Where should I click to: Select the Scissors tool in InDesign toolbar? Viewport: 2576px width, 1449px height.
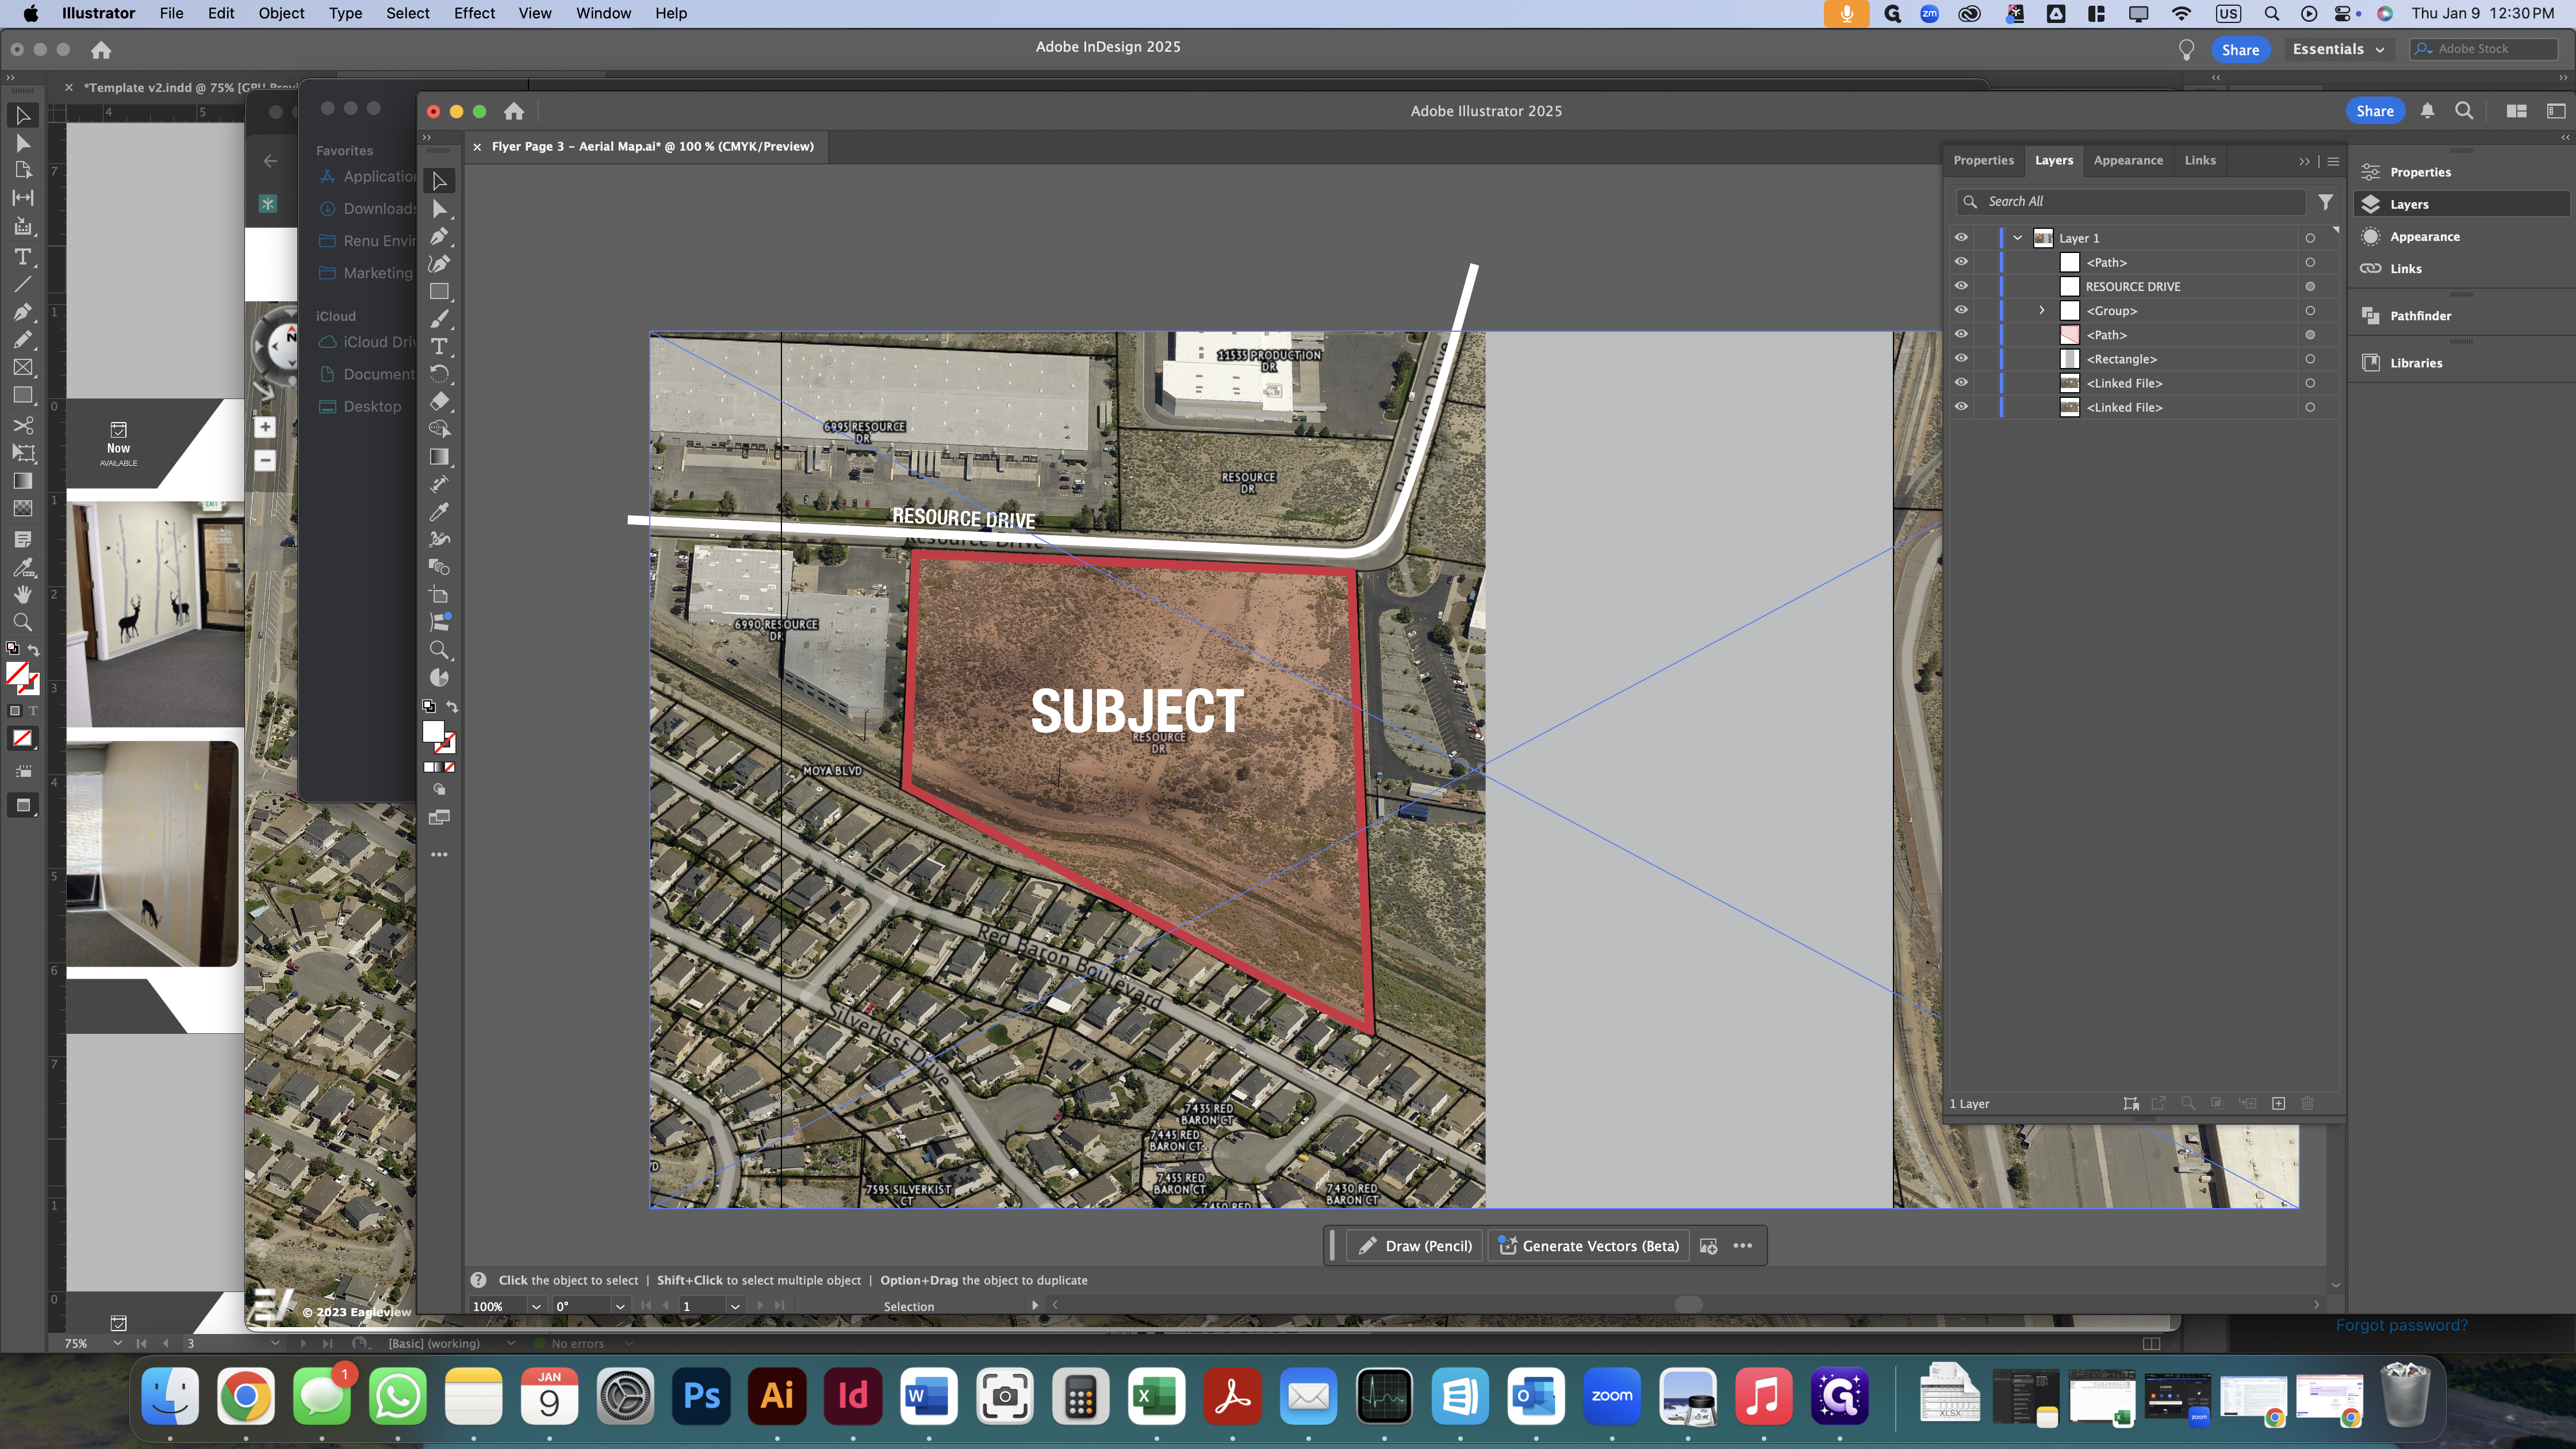coord(22,425)
